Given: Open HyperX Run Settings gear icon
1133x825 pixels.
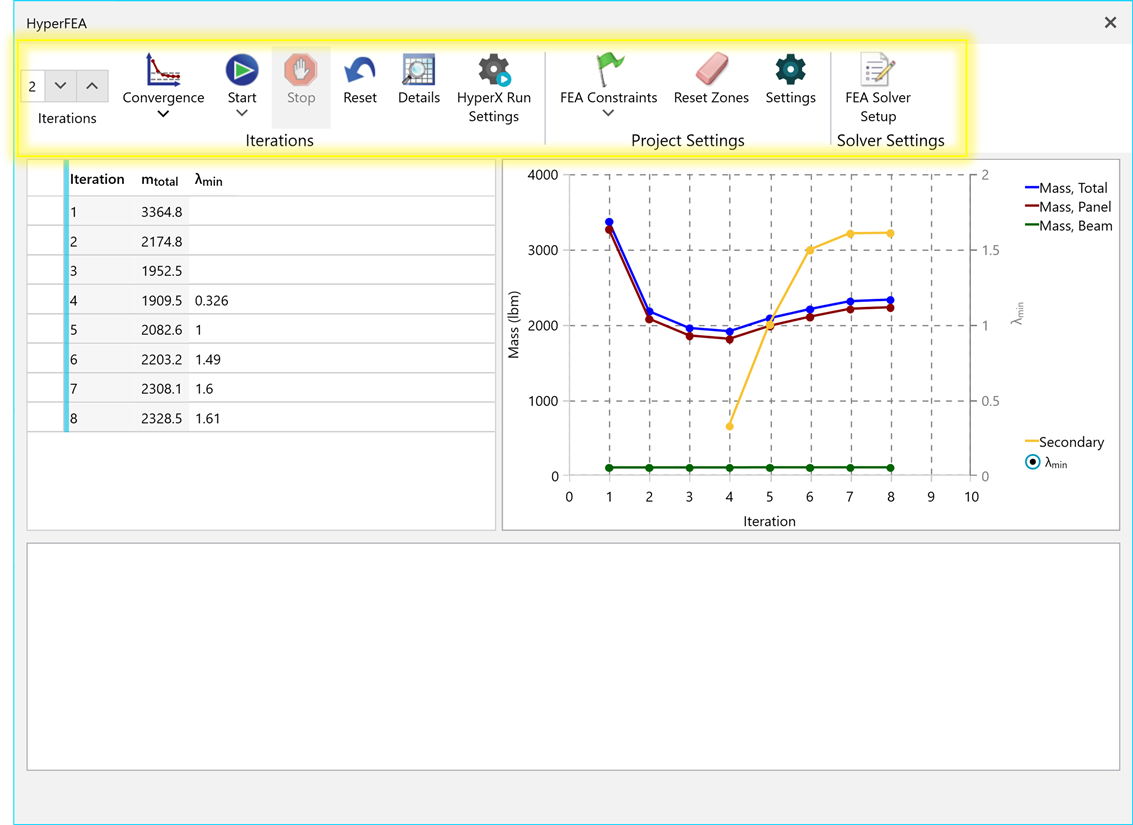Looking at the screenshot, I should (x=494, y=70).
